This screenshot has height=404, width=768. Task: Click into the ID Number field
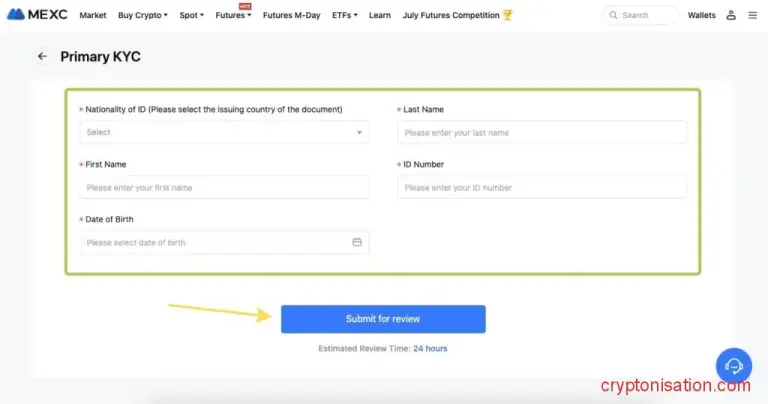click(542, 187)
